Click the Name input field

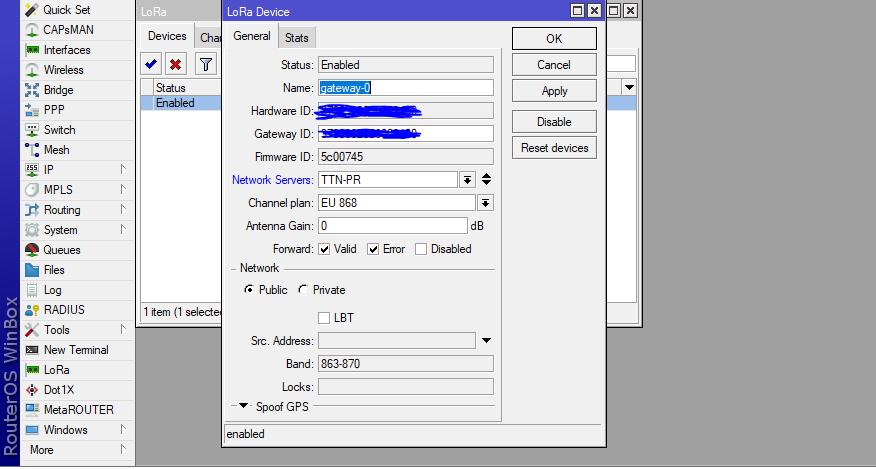coord(406,88)
